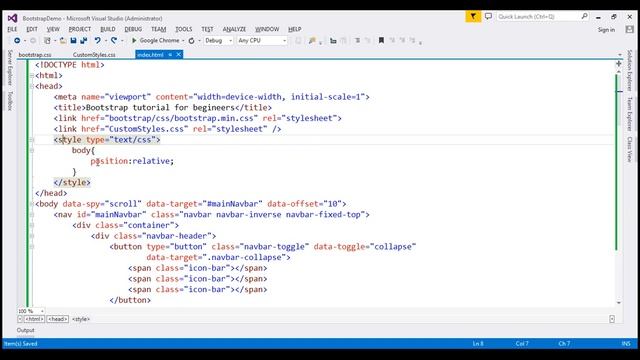Open the ANALYZE menu
The image size is (640, 360).
[x=234, y=29]
